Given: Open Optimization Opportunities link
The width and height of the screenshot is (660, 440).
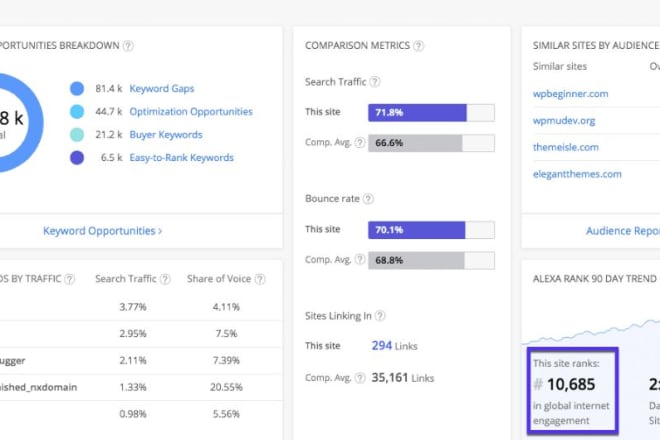Looking at the screenshot, I should click(x=191, y=112).
